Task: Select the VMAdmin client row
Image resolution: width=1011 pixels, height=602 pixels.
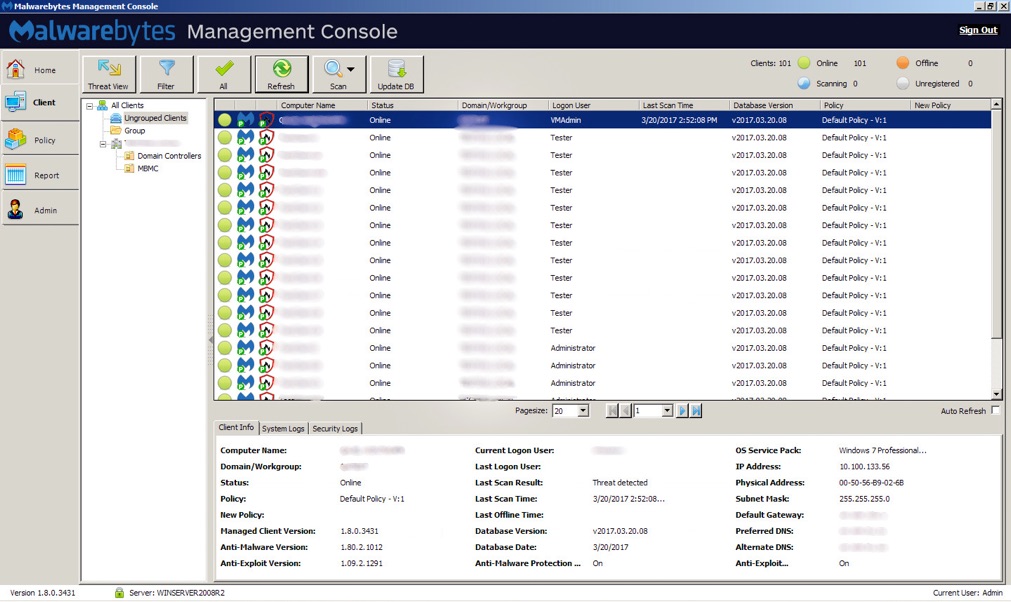Action: 602,120
